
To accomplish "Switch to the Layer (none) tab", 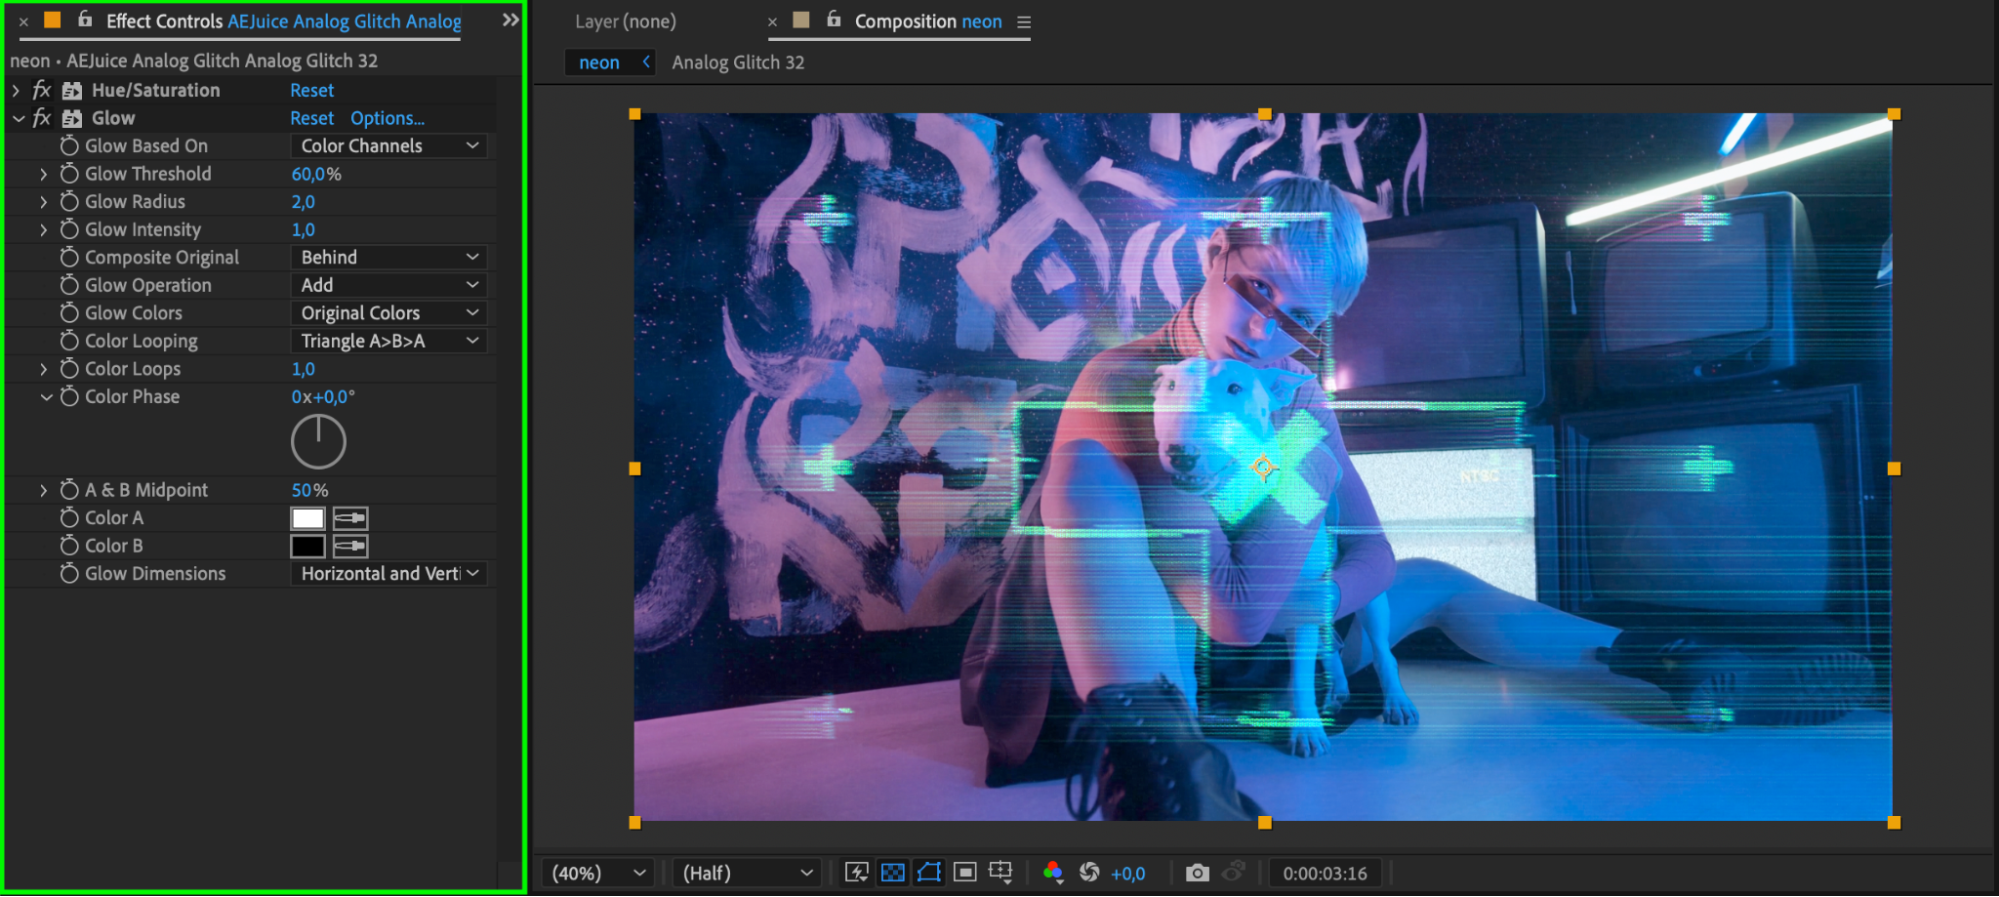I will (x=625, y=21).
